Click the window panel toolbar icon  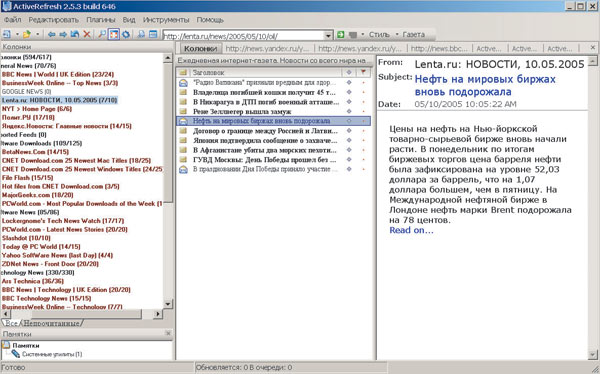(153, 34)
